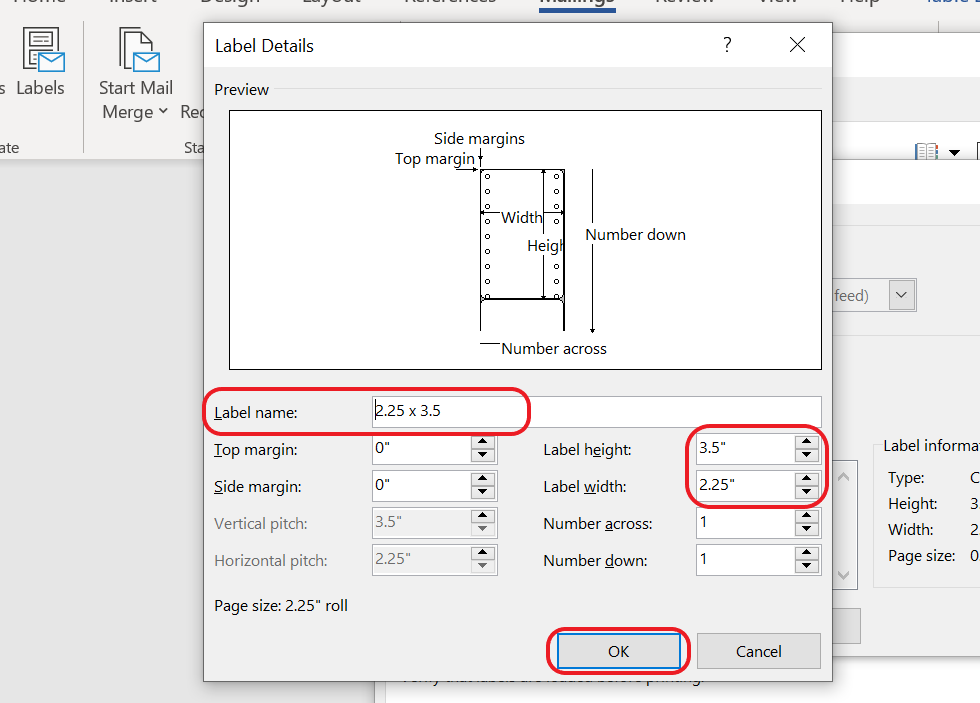Decrease Number down with the down arrow

(x=807, y=567)
